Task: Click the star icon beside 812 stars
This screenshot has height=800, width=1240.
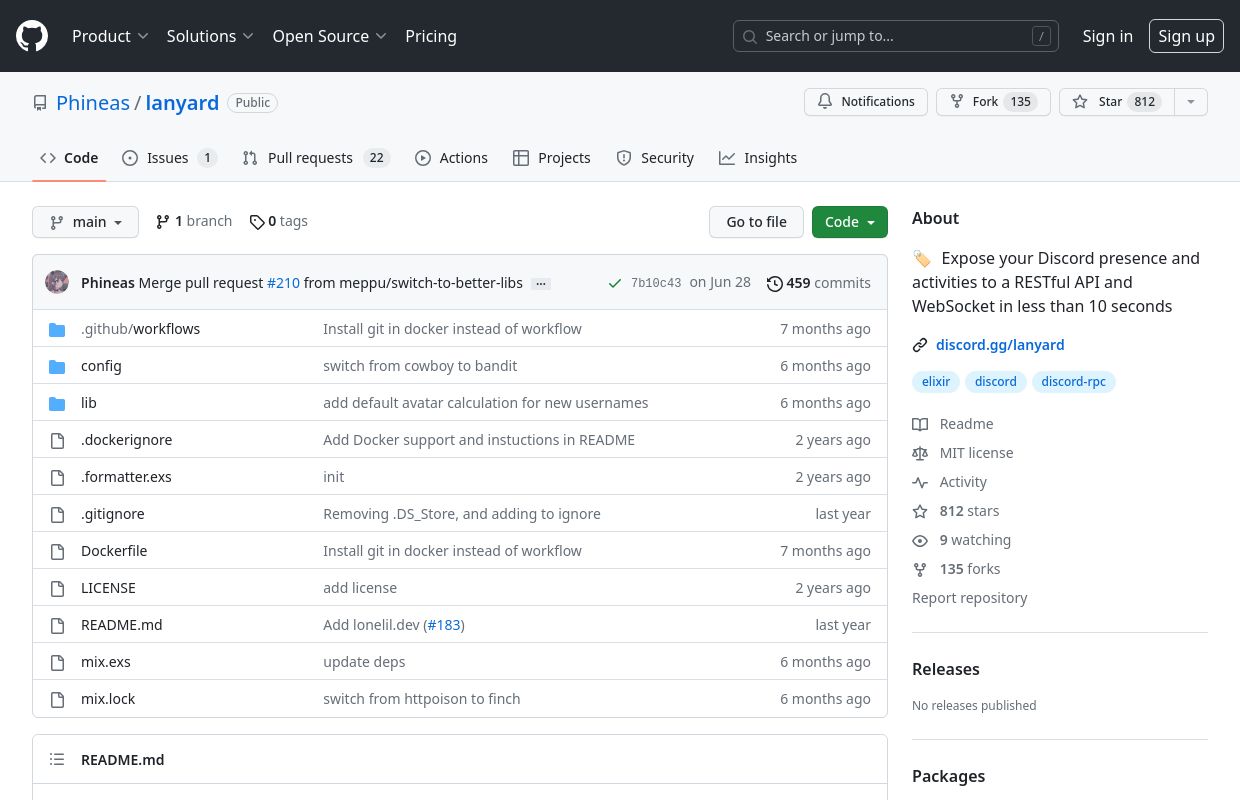Action: [x=920, y=511]
